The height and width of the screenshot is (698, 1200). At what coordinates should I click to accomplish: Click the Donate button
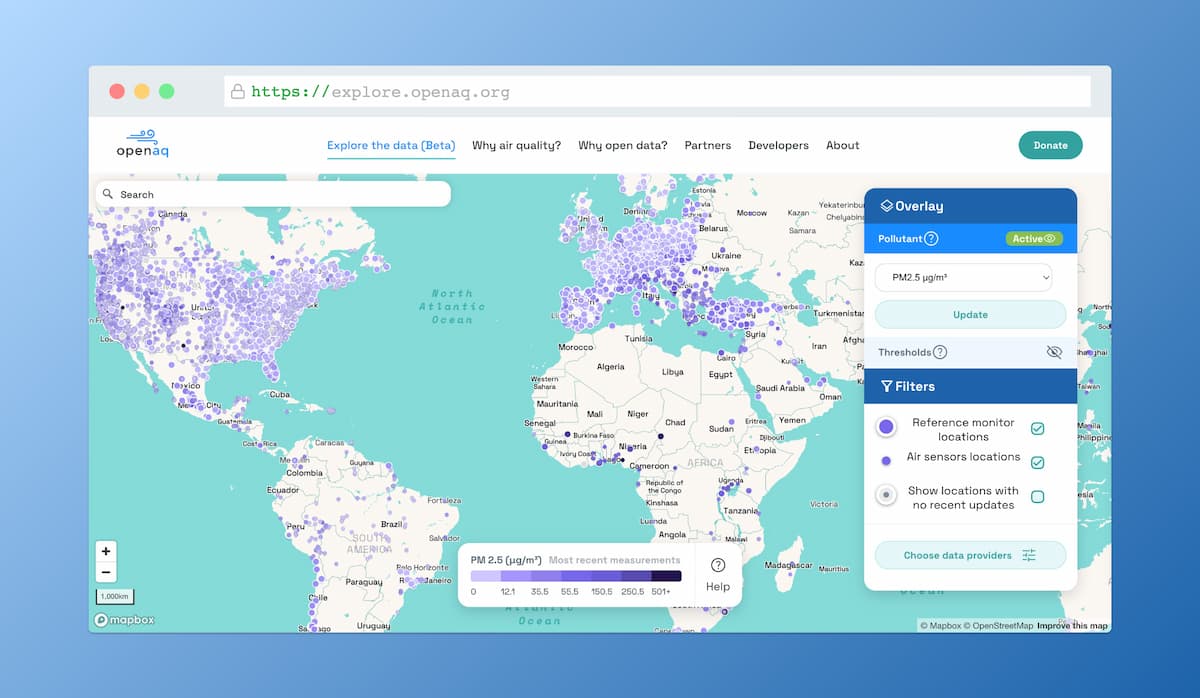click(1050, 145)
